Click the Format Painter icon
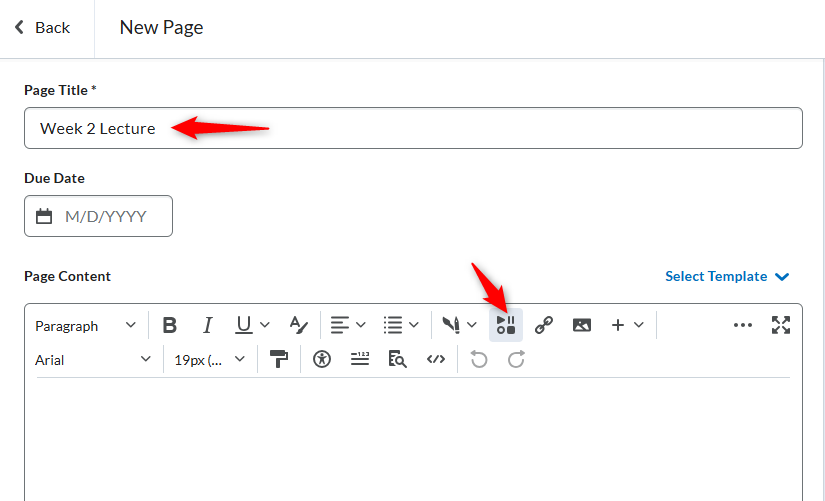 click(279, 360)
